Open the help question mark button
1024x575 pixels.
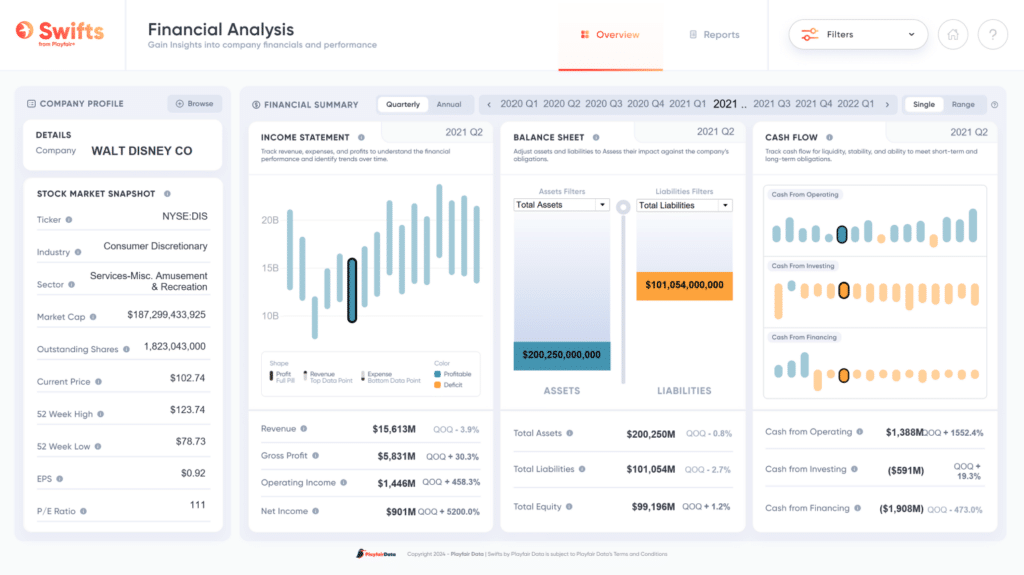pyautogui.click(x=993, y=35)
